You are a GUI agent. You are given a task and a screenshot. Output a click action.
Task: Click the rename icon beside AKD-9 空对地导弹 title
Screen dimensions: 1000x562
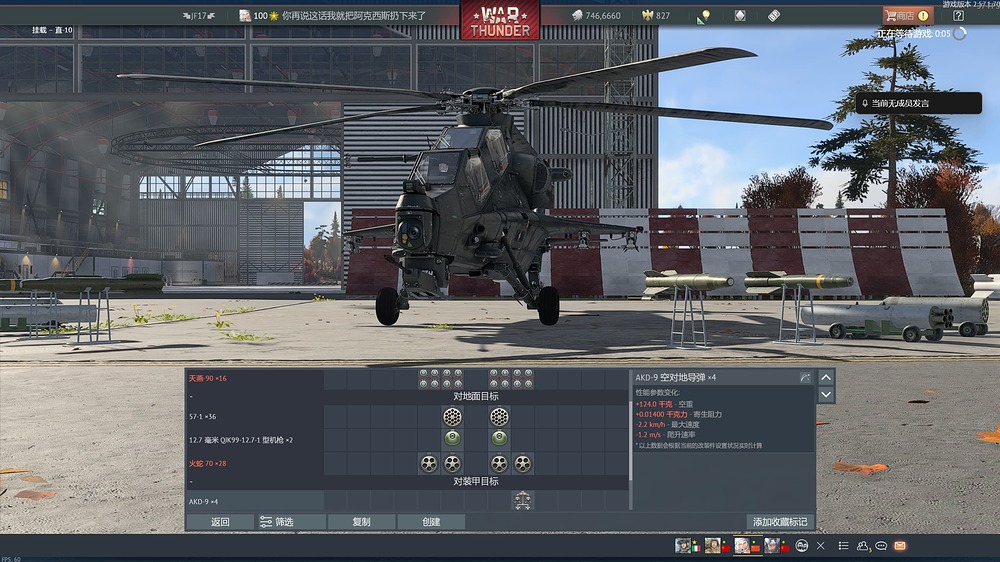(805, 378)
